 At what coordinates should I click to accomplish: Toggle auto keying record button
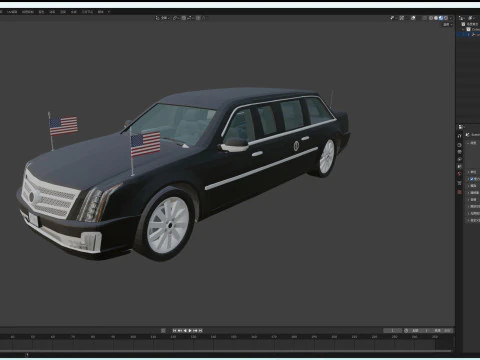[163, 331]
